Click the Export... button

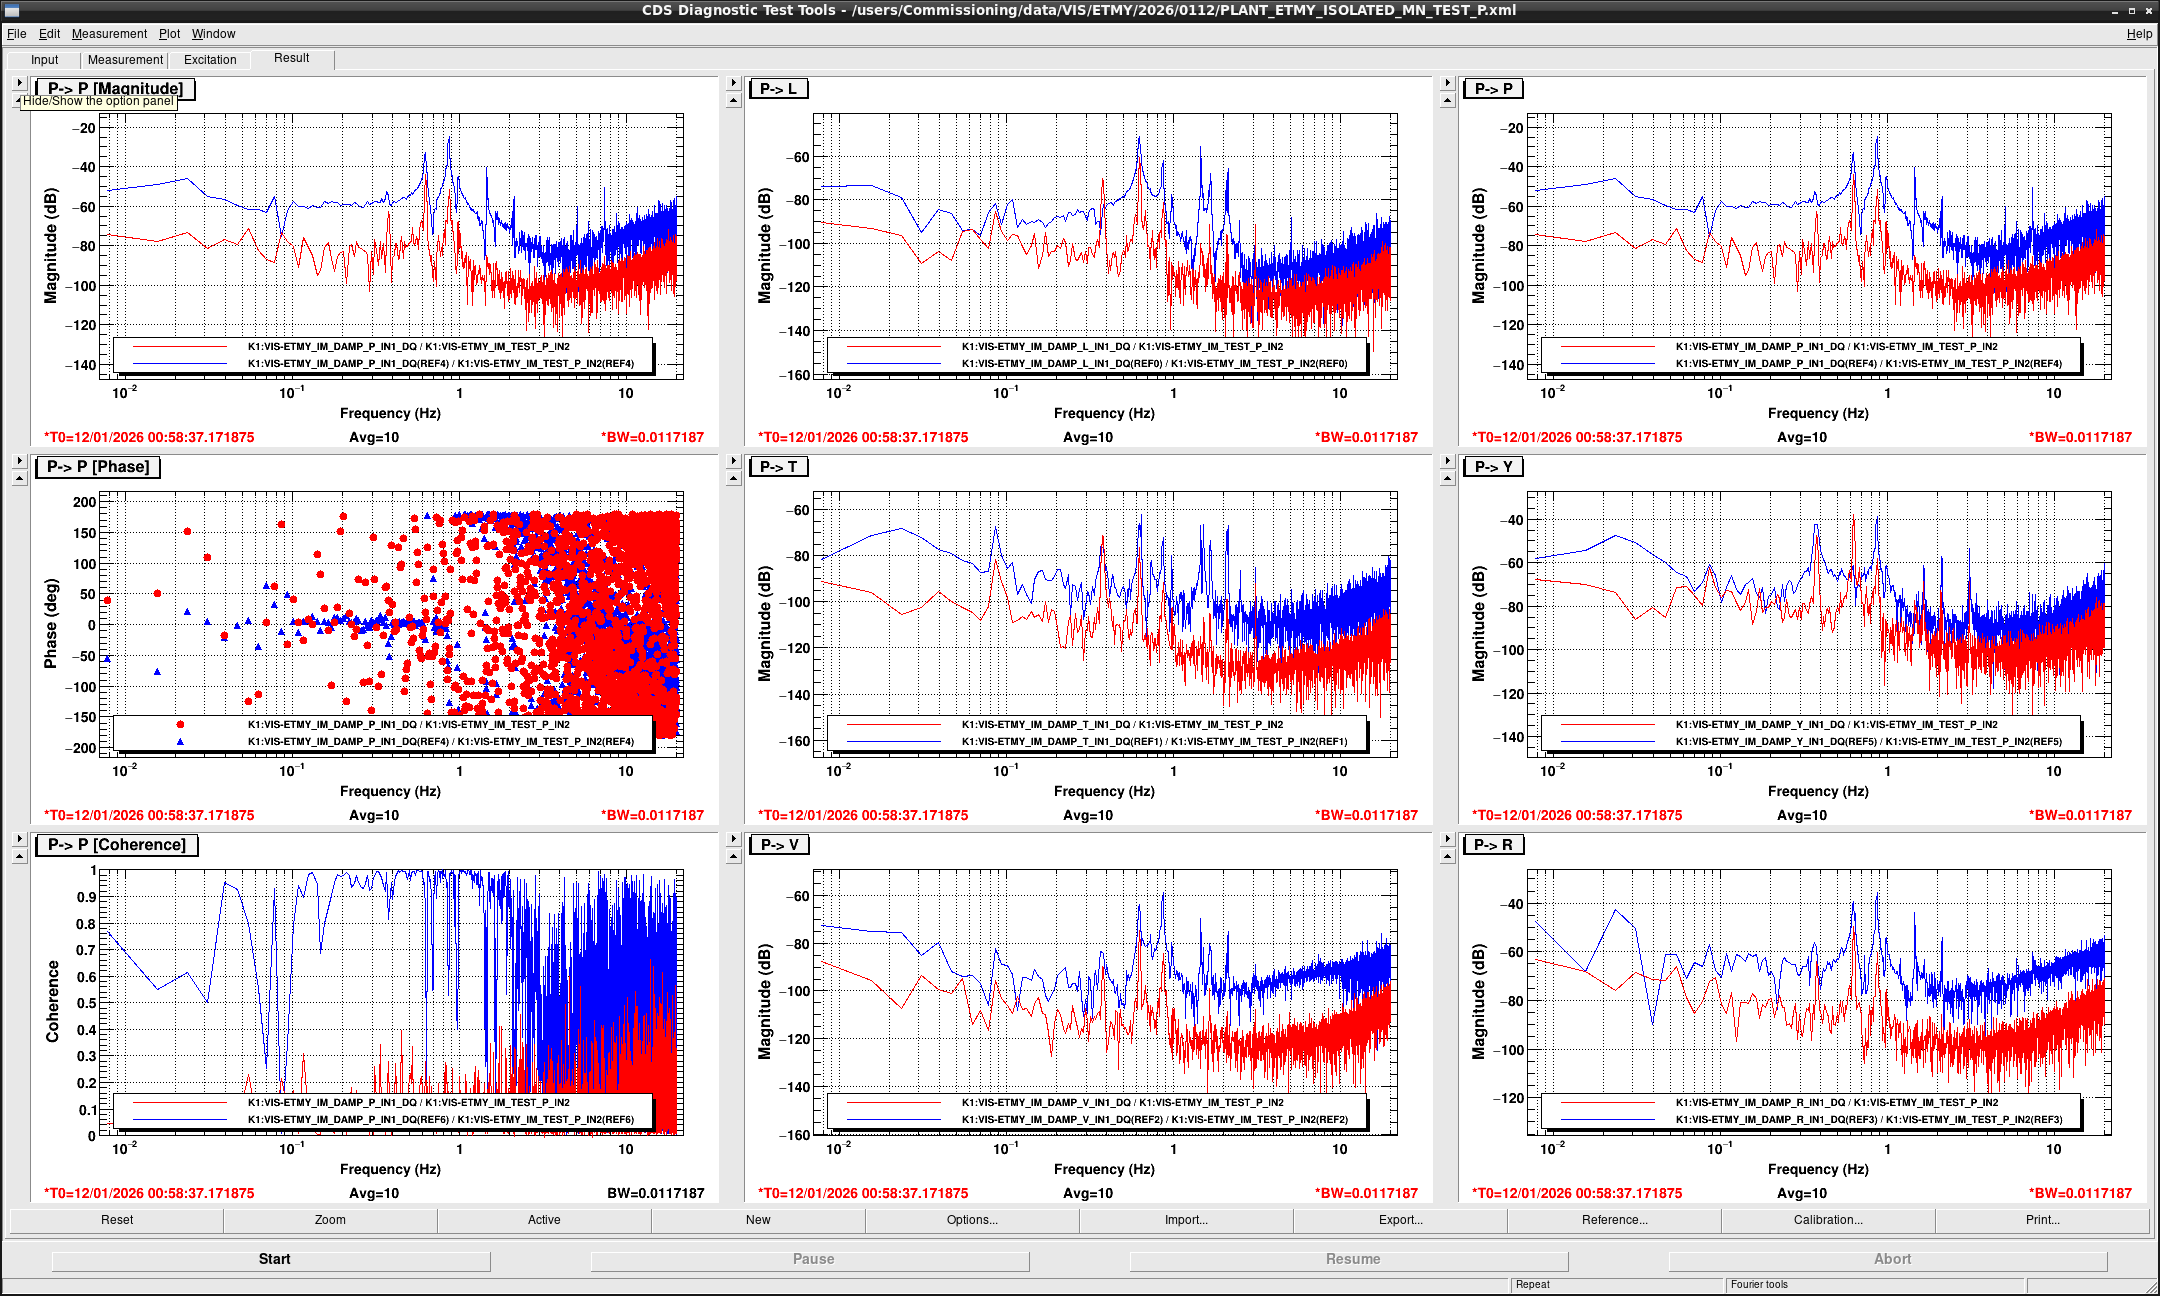coord(1400,1220)
